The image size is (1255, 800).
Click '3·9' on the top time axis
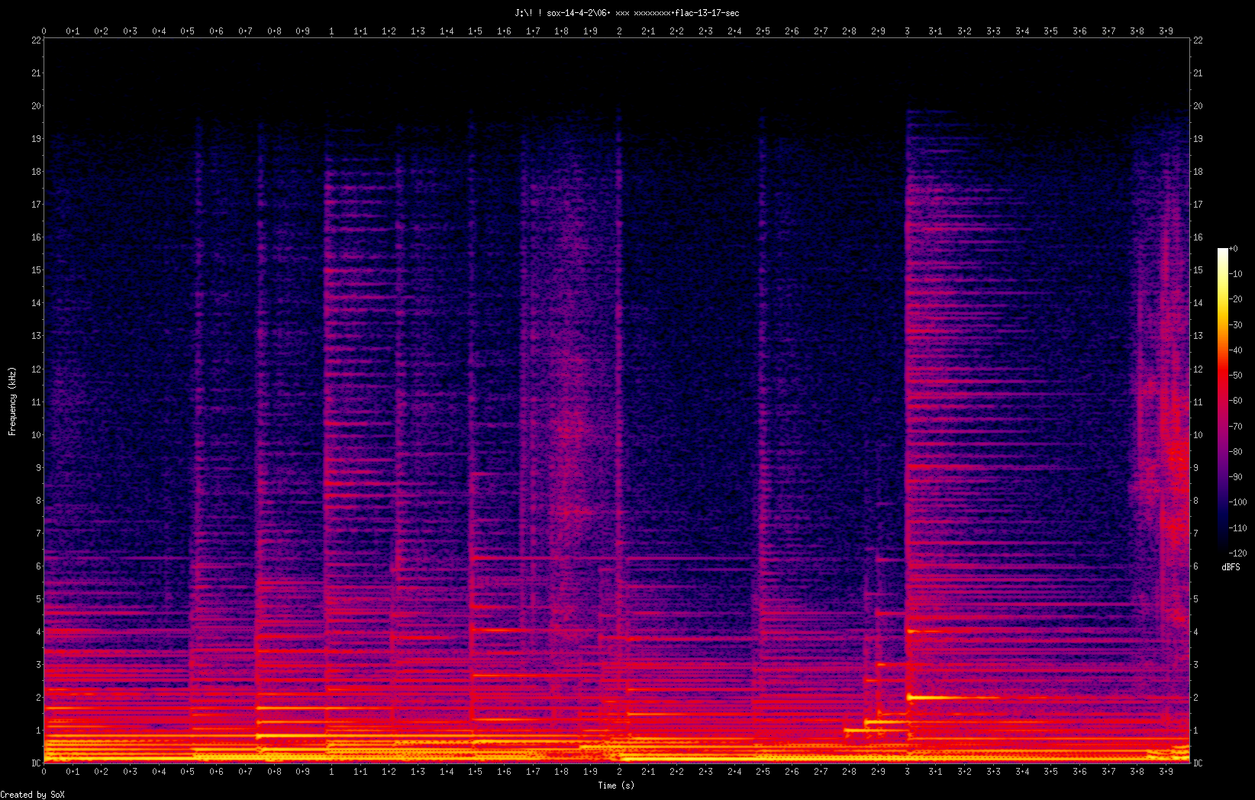click(1166, 31)
